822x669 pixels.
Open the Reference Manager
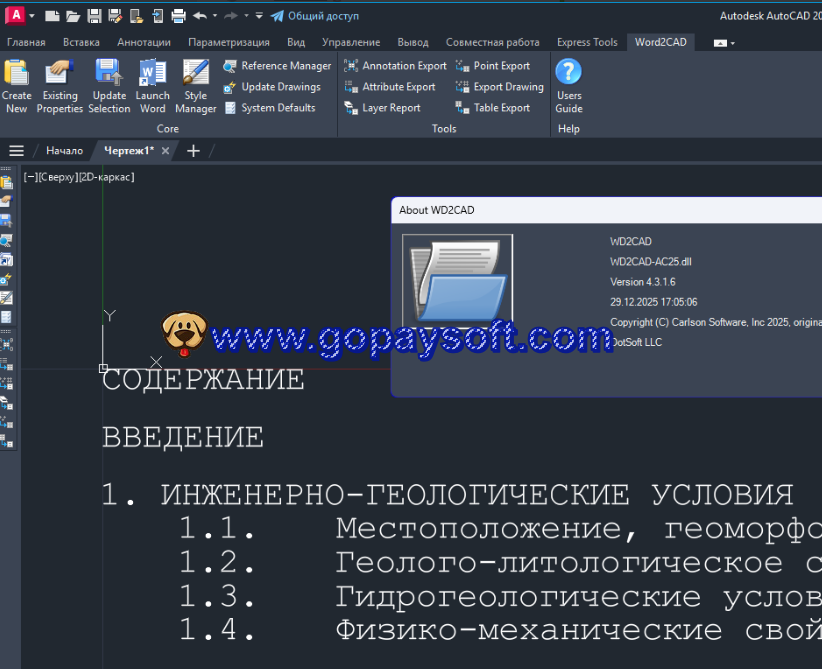tap(277, 66)
